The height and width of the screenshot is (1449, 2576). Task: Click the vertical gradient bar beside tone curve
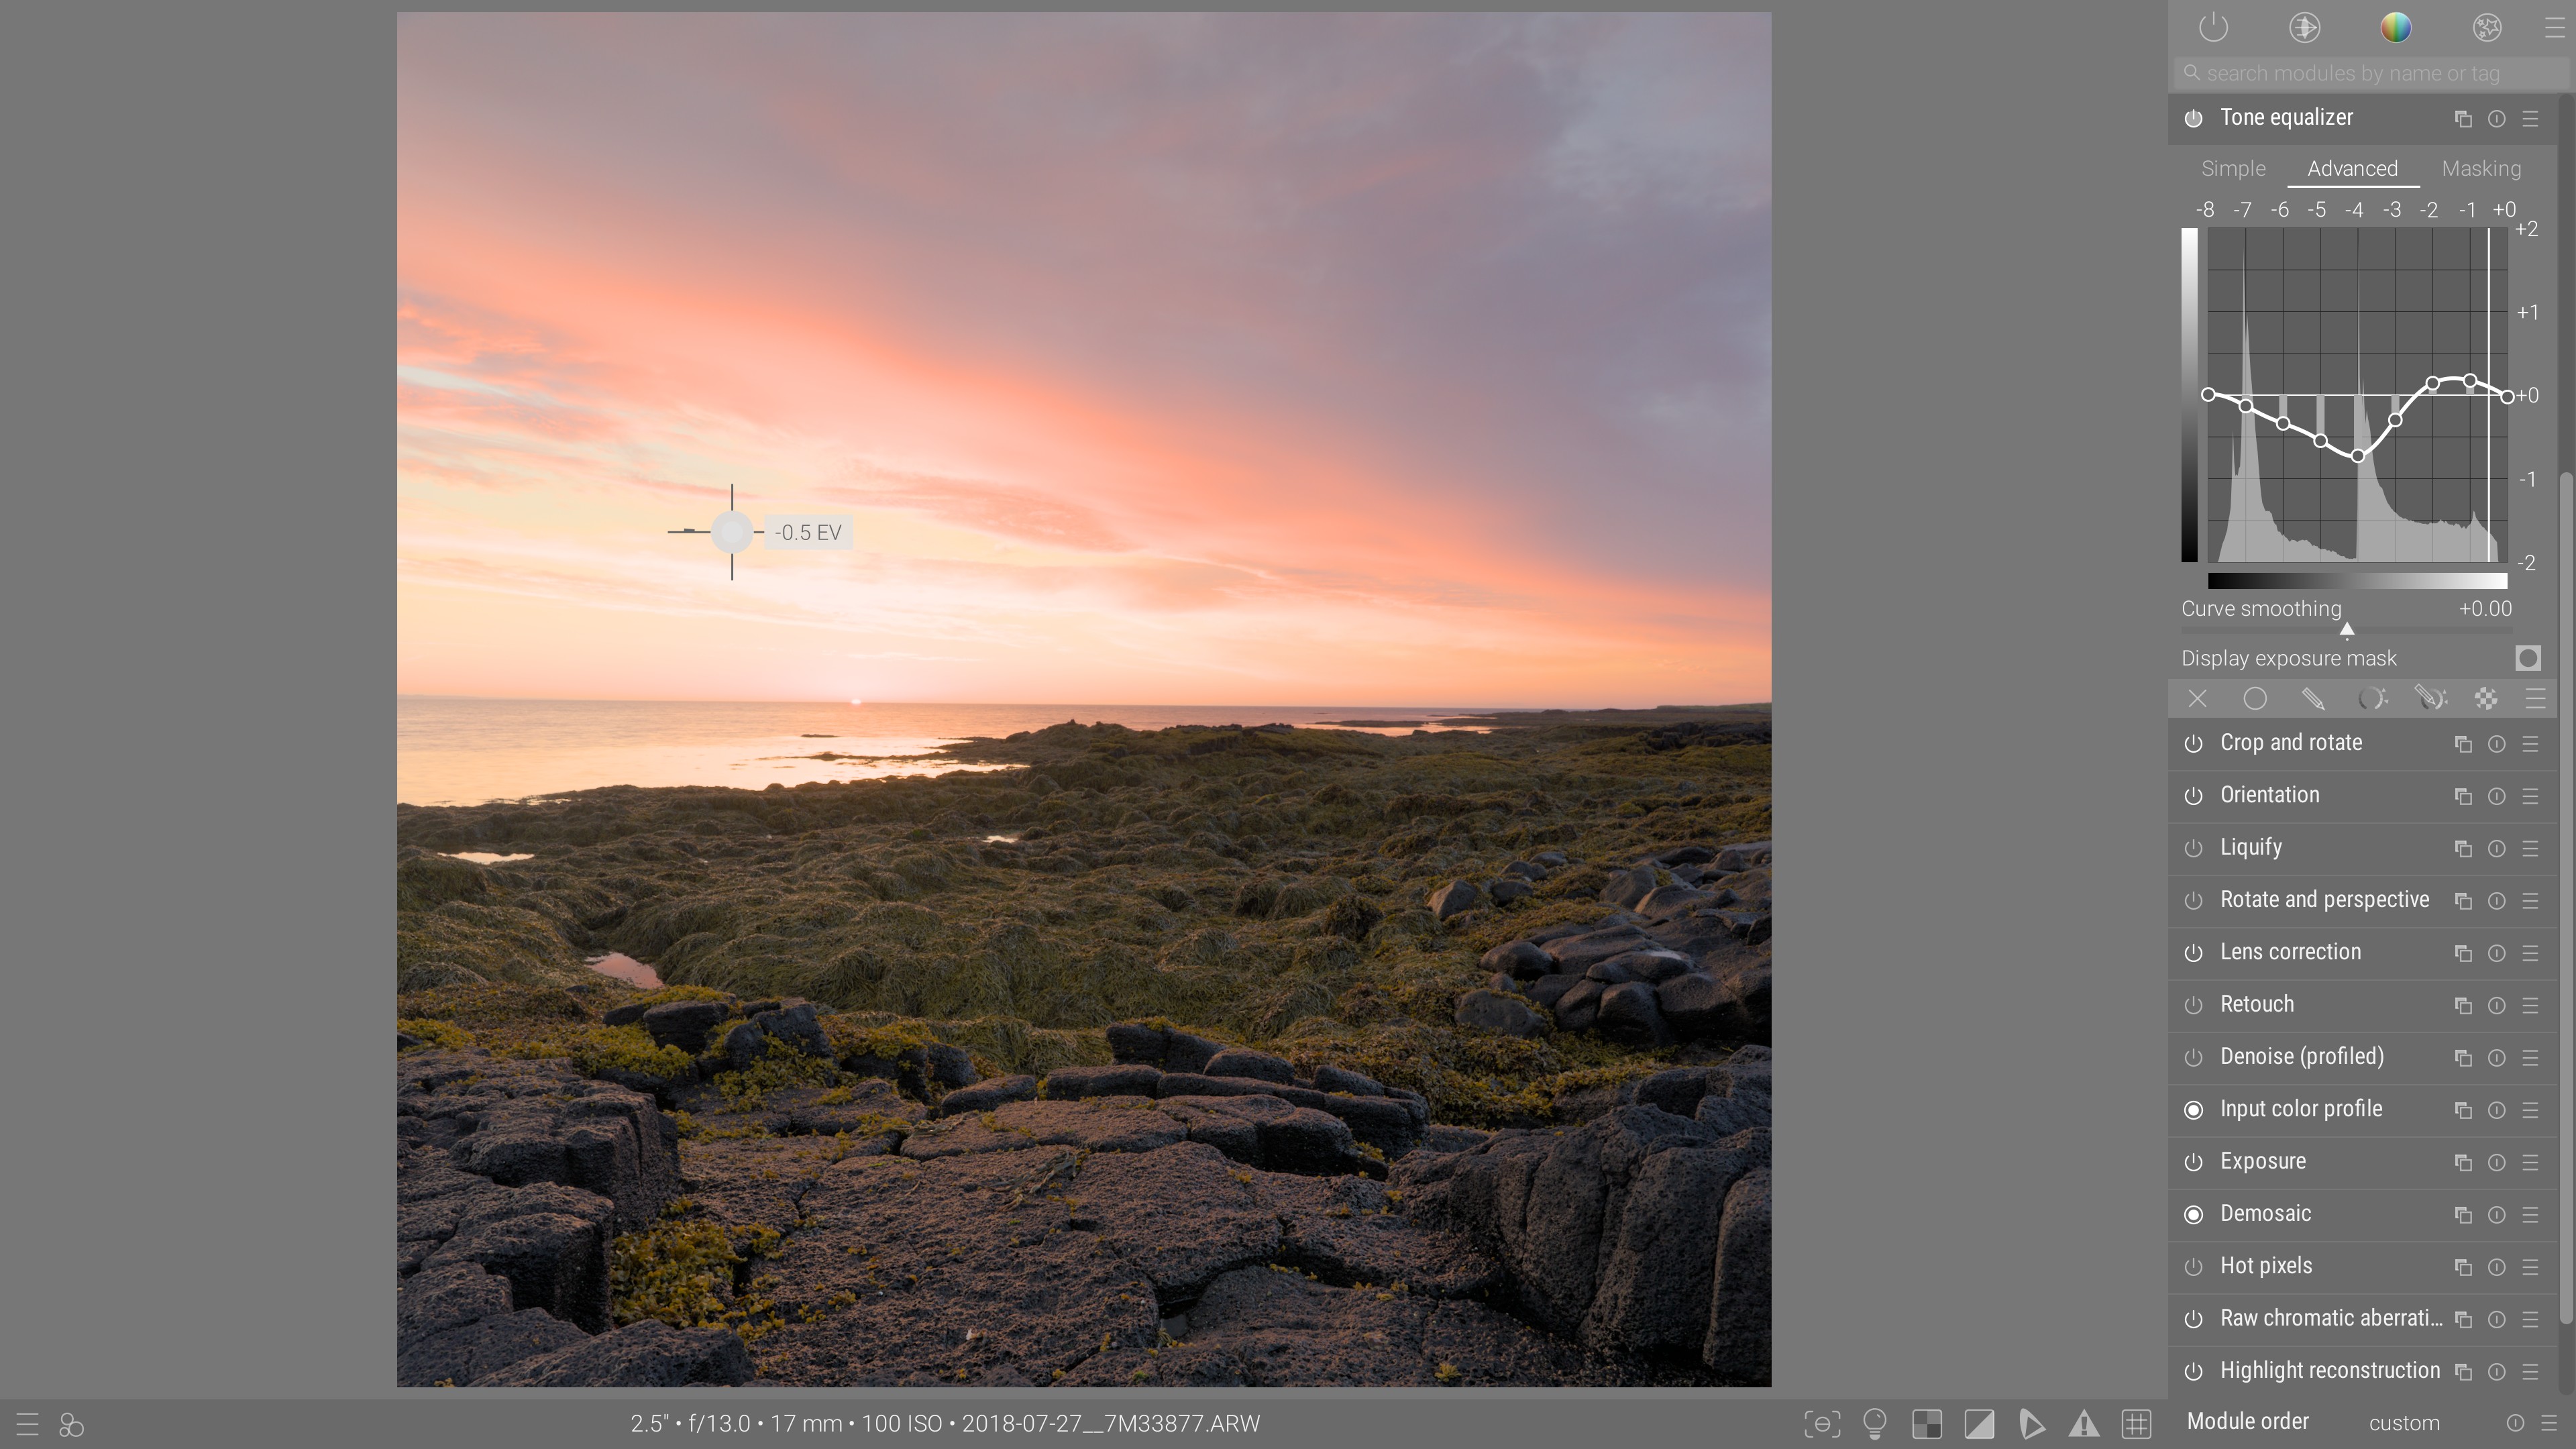(2189, 395)
